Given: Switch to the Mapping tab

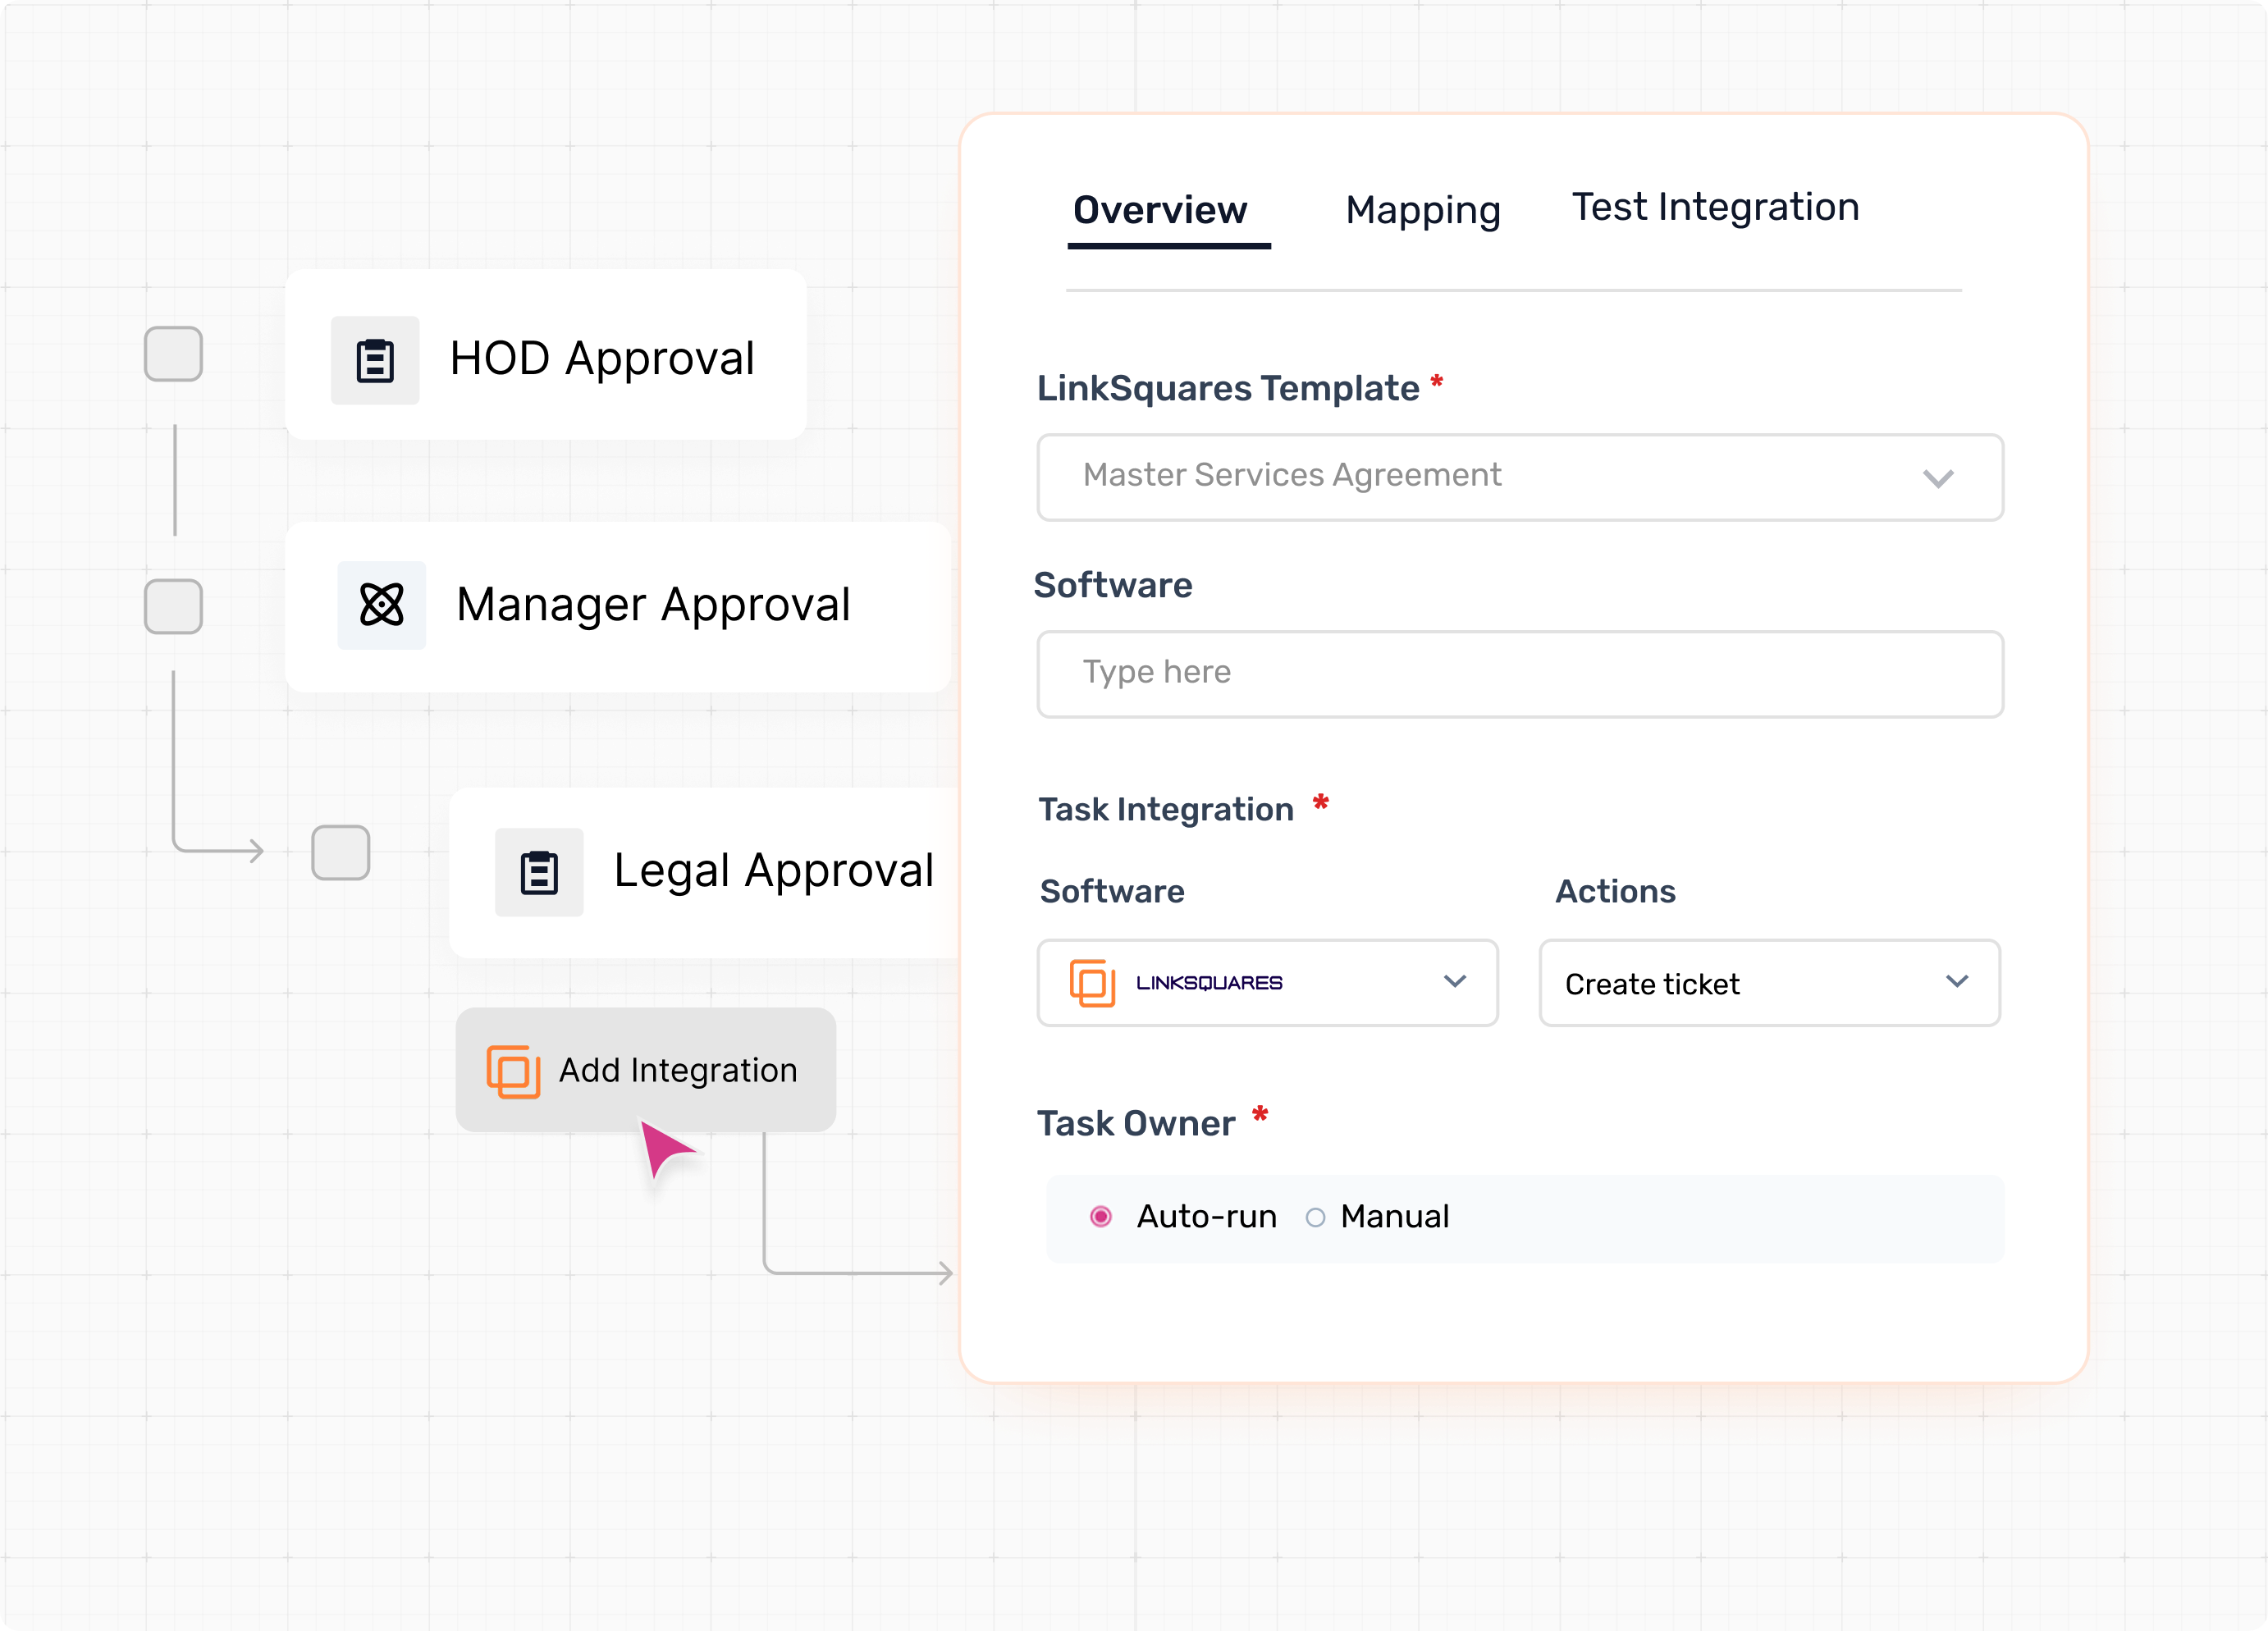Looking at the screenshot, I should [x=1422, y=211].
